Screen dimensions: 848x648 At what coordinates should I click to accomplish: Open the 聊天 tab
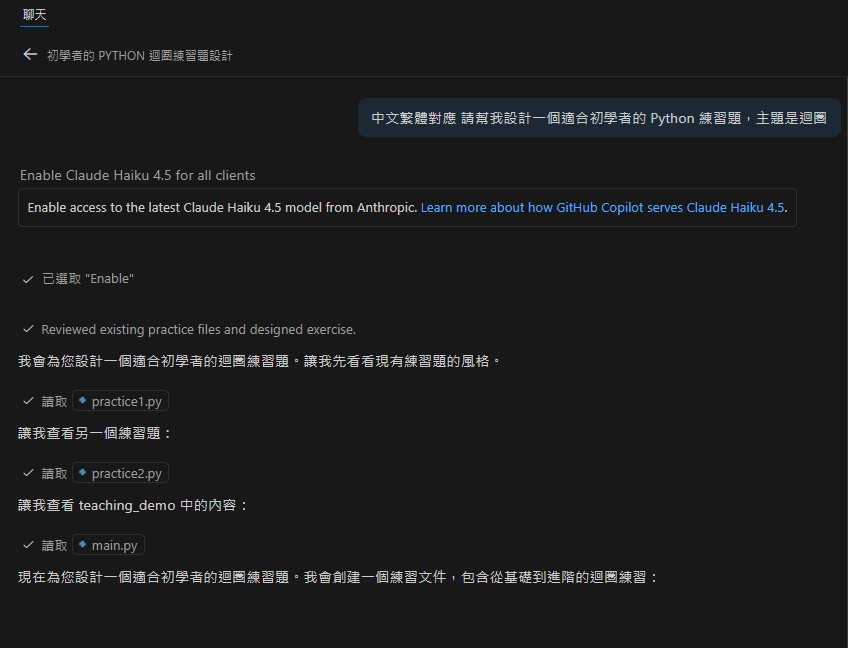point(34,15)
